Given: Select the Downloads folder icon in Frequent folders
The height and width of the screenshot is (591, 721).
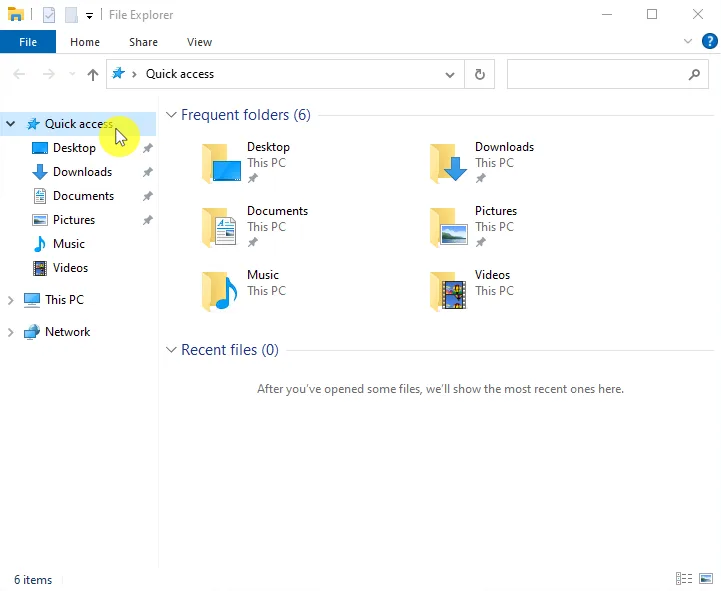Looking at the screenshot, I should tap(449, 163).
